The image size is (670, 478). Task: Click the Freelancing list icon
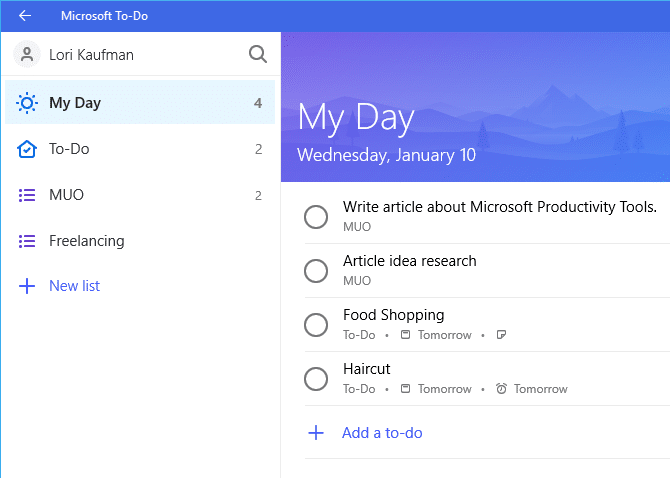[26, 241]
